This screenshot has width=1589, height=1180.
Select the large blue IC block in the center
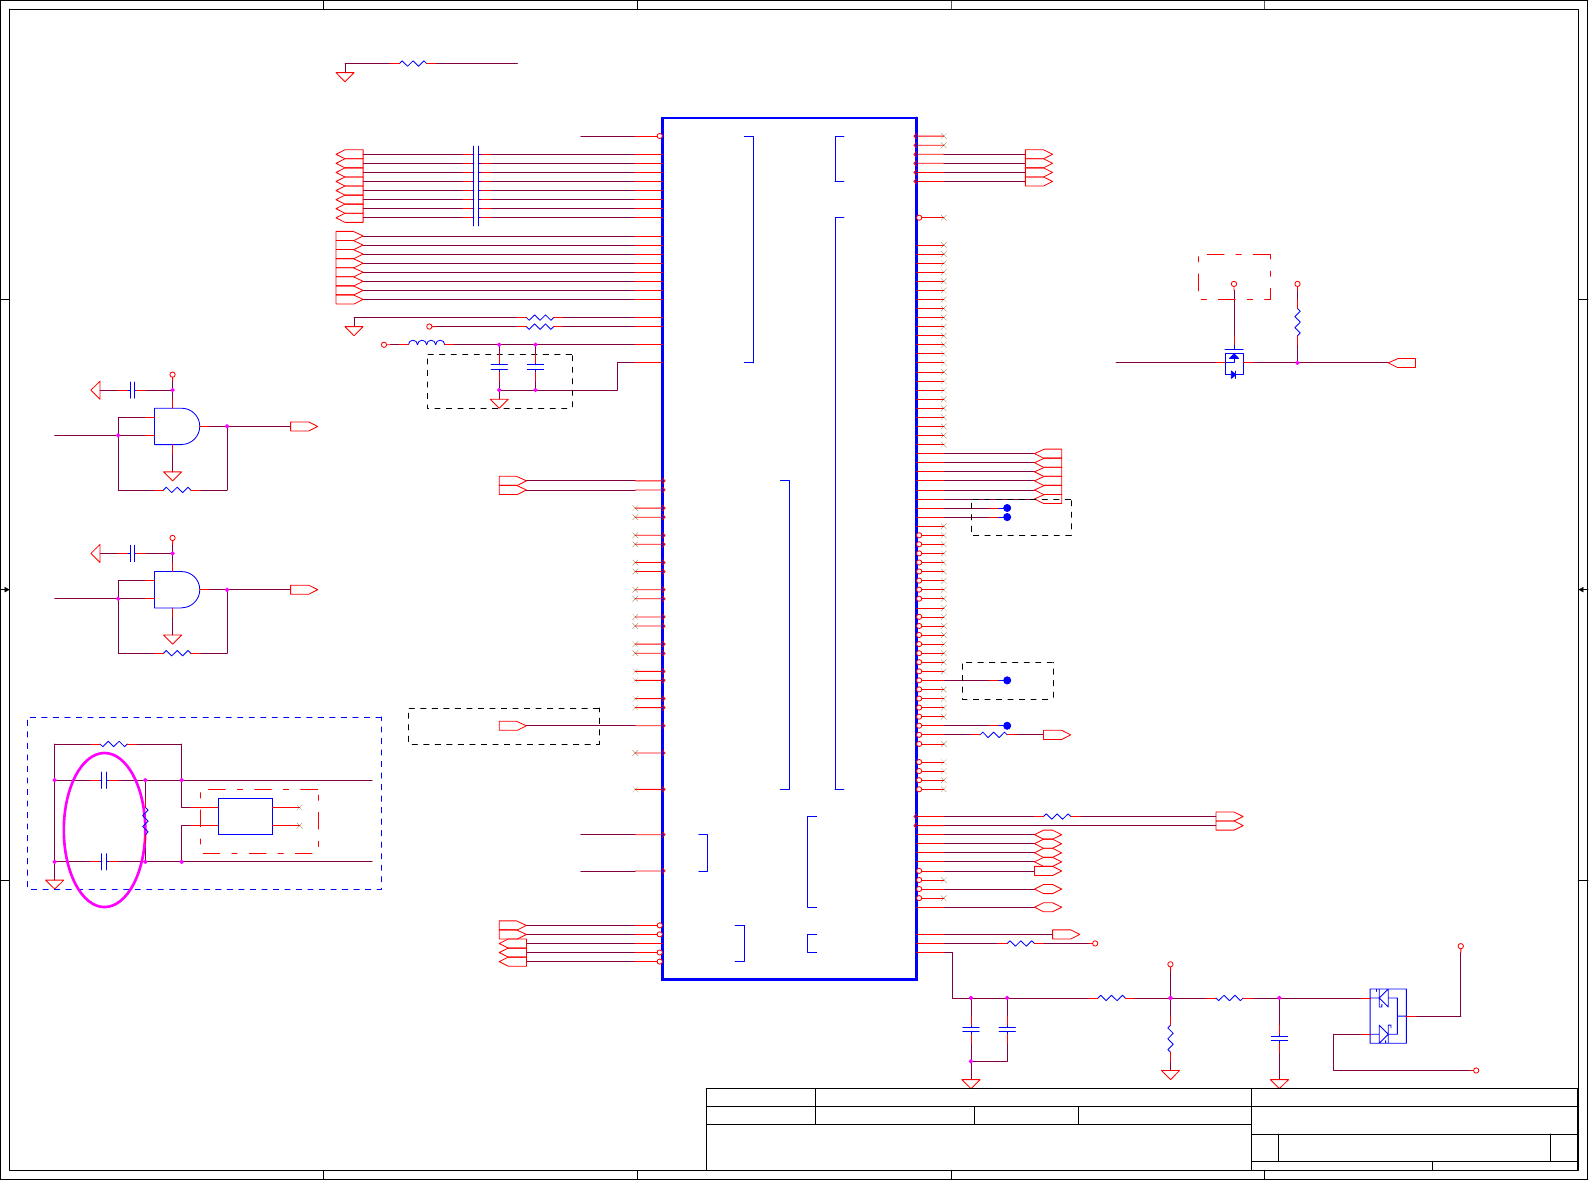[x=789, y=548]
